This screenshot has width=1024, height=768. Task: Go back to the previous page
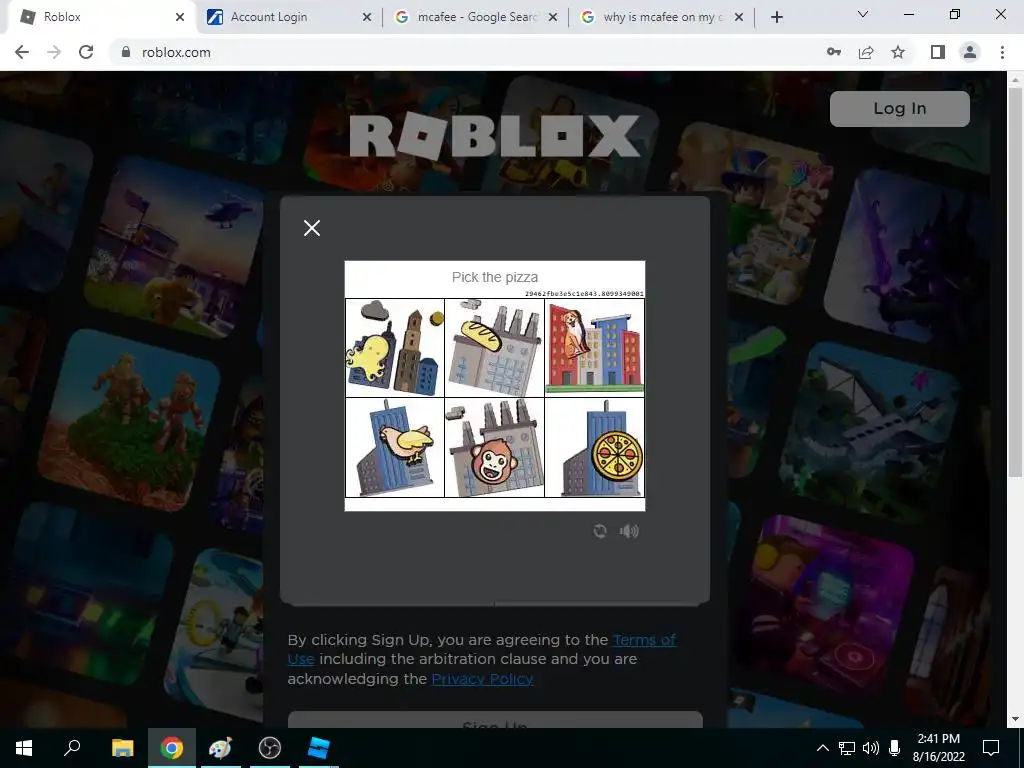click(x=22, y=52)
